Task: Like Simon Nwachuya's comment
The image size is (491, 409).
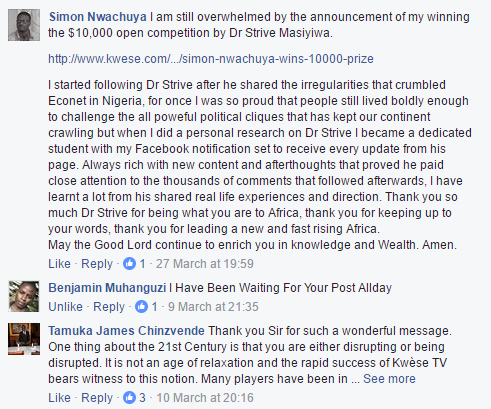Action: tap(59, 264)
